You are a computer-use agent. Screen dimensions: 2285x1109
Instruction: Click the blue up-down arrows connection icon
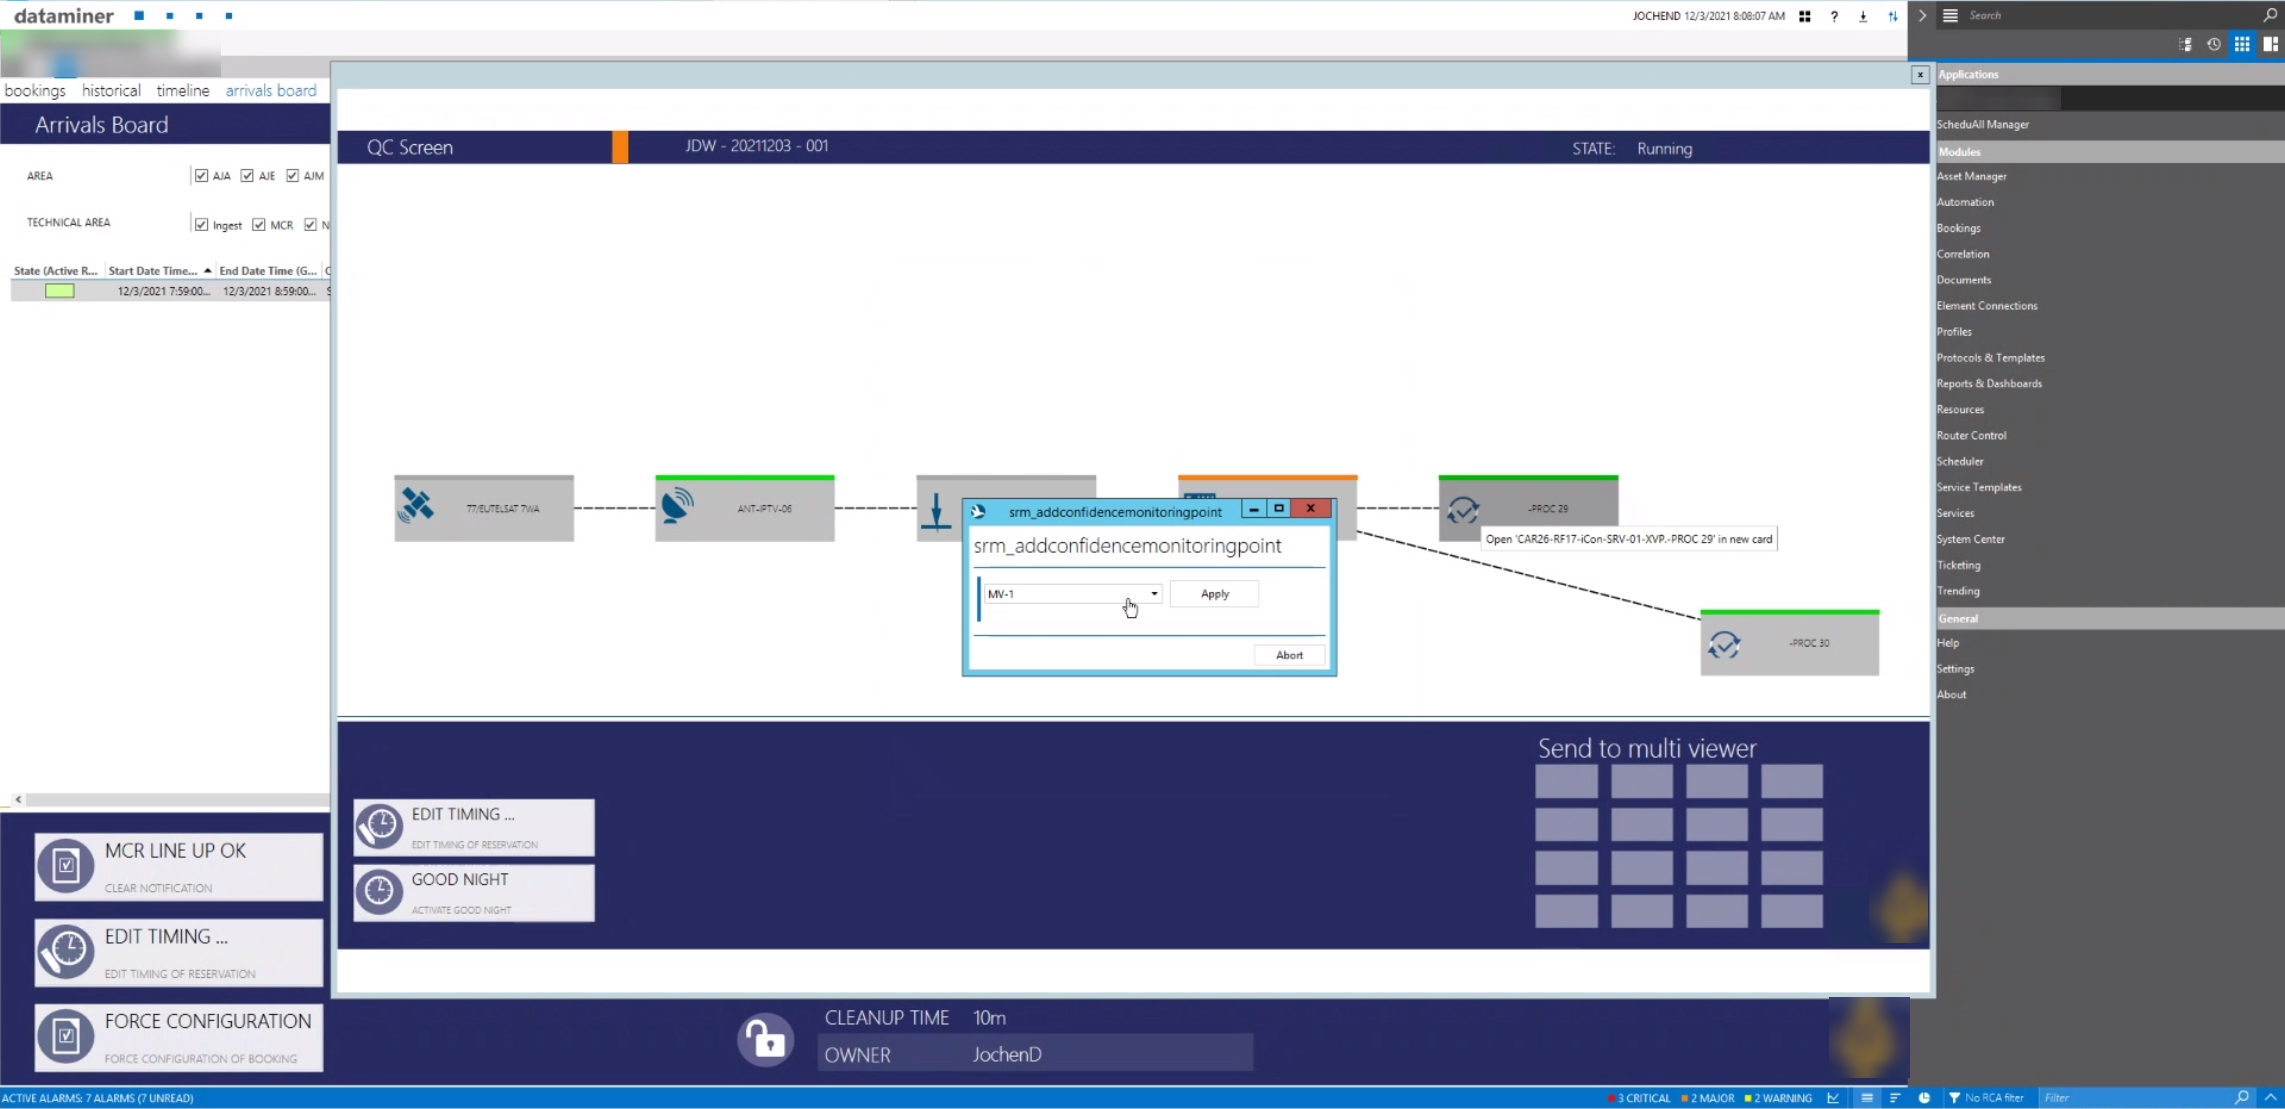pos(1892,16)
